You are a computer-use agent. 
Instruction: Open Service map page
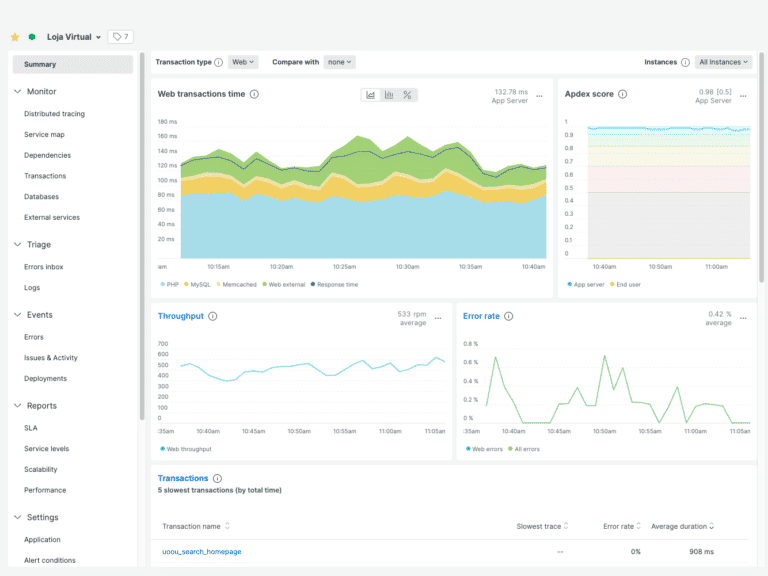click(44, 135)
